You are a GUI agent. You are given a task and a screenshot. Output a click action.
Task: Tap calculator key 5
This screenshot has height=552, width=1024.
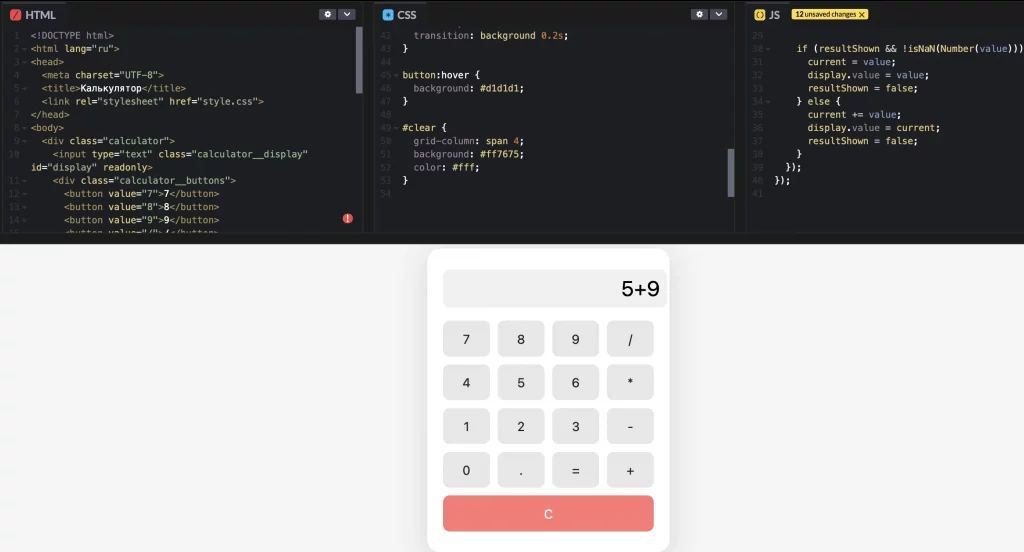(520, 382)
